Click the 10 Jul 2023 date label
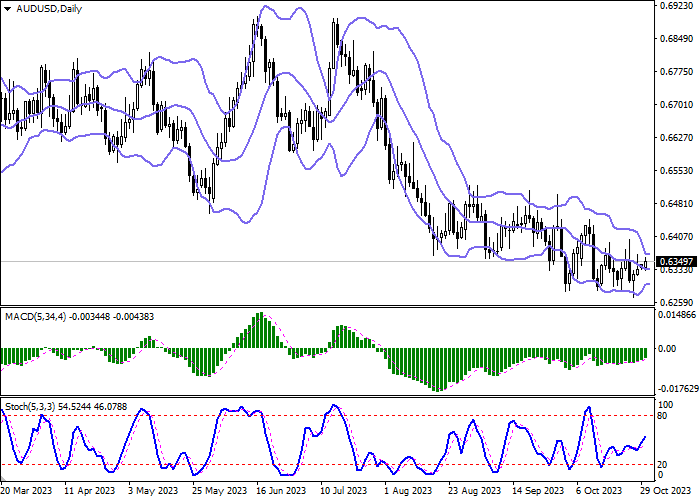This screenshot has width=700, height=500. (345, 491)
